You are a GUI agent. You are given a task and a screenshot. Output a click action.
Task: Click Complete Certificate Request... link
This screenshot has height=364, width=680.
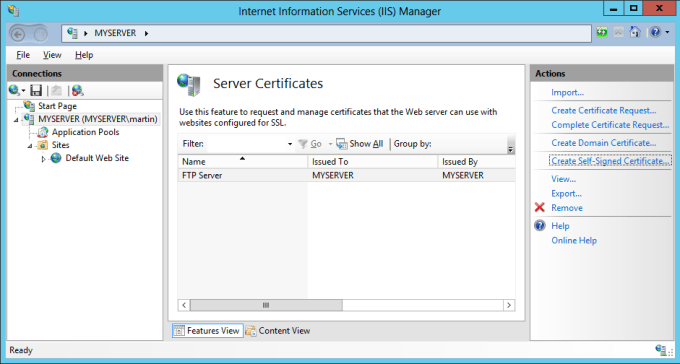(x=610, y=125)
